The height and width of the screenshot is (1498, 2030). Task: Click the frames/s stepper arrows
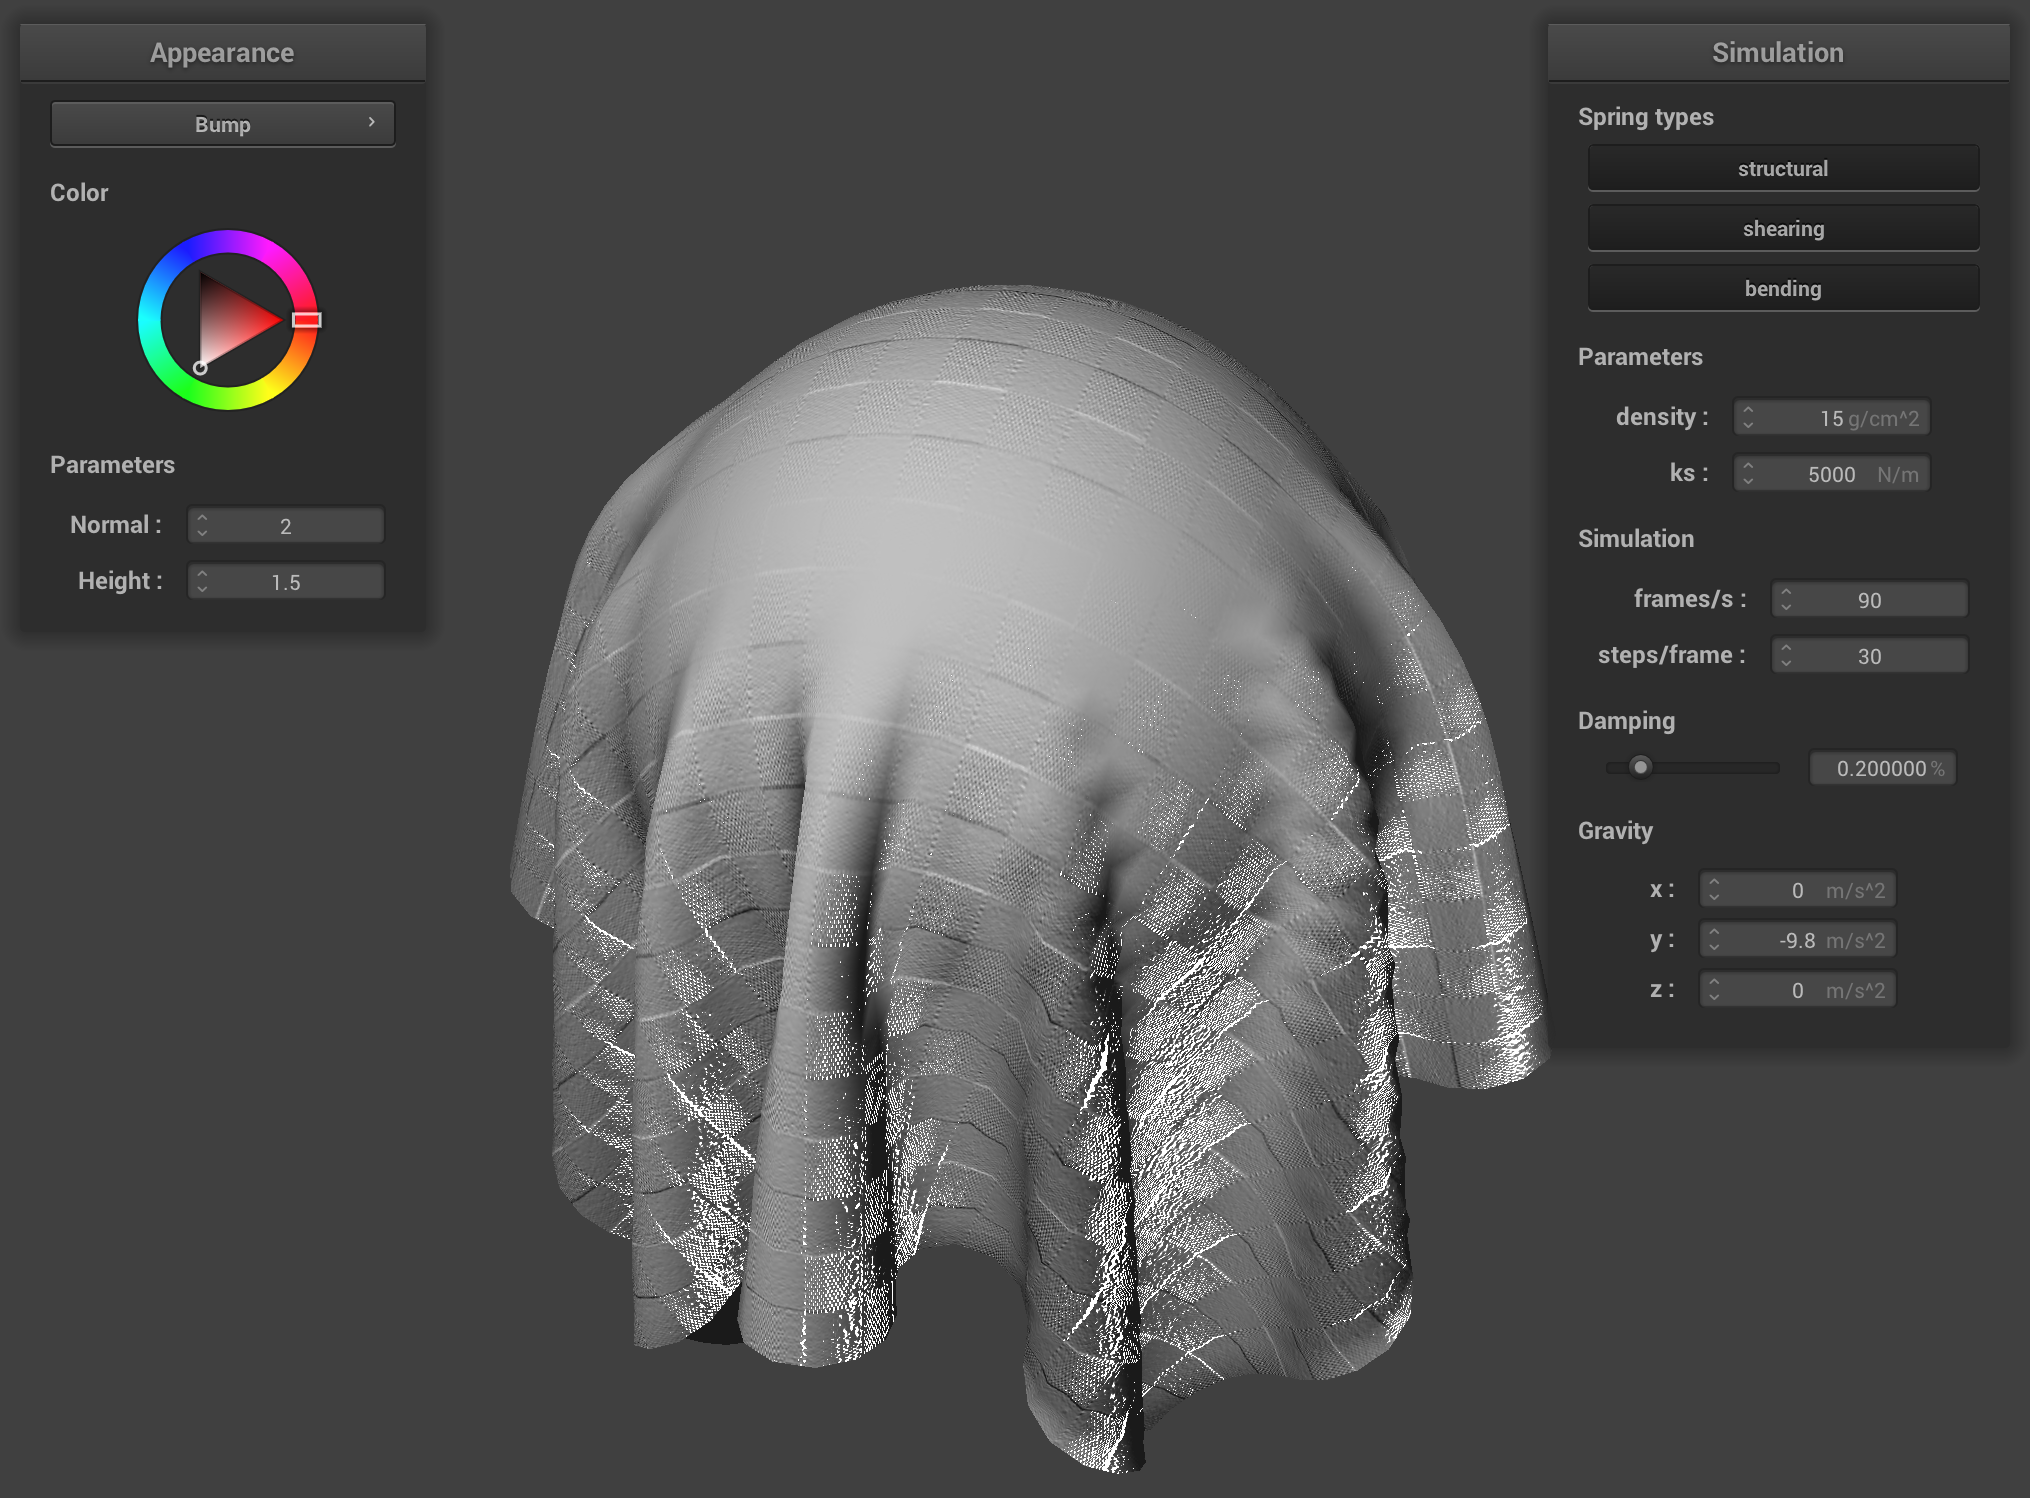point(1786,599)
